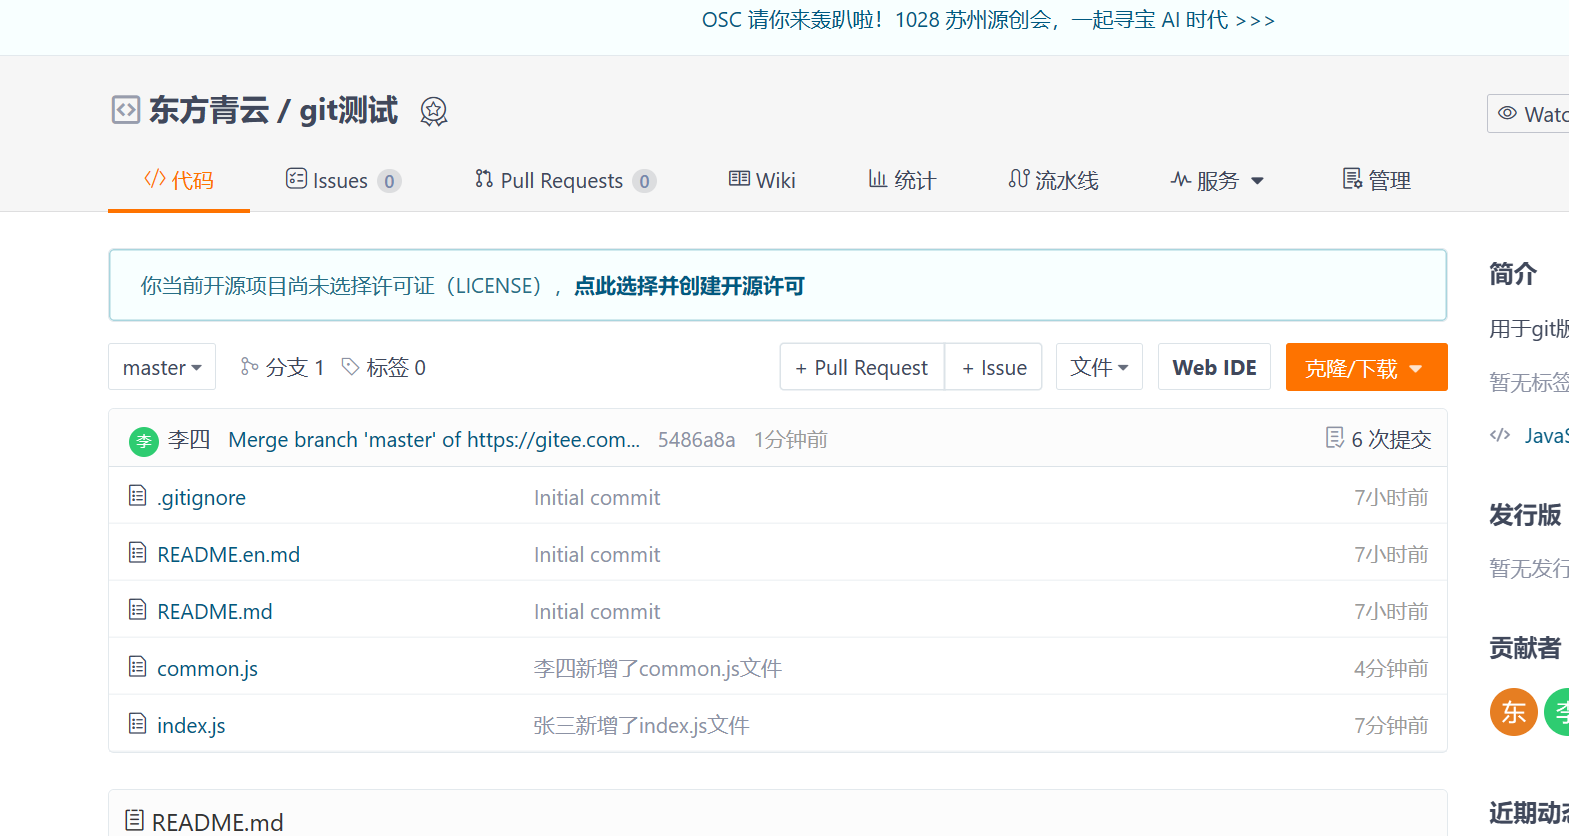This screenshot has width=1569, height=836.
Task: Open the Wiki tab
Action: tap(762, 180)
